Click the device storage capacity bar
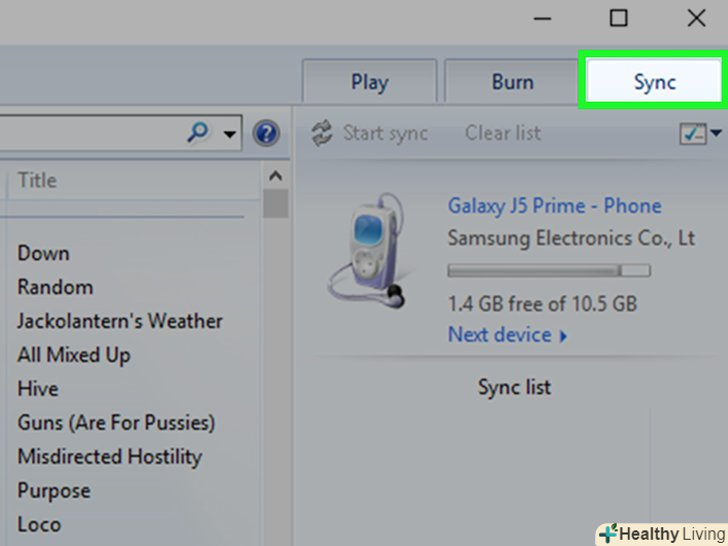The image size is (728, 546). point(549,270)
